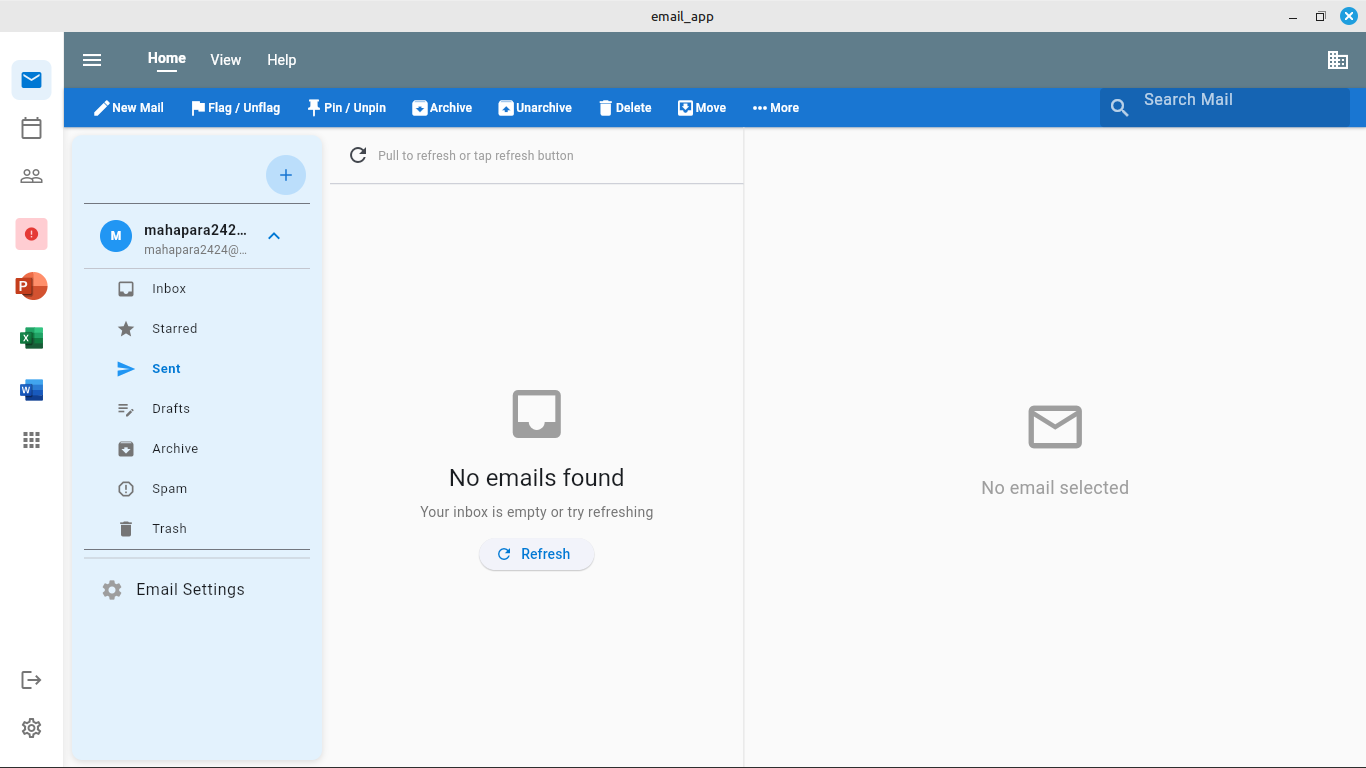Toggle Flag / Unflag on toolbar

(x=235, y=108)
